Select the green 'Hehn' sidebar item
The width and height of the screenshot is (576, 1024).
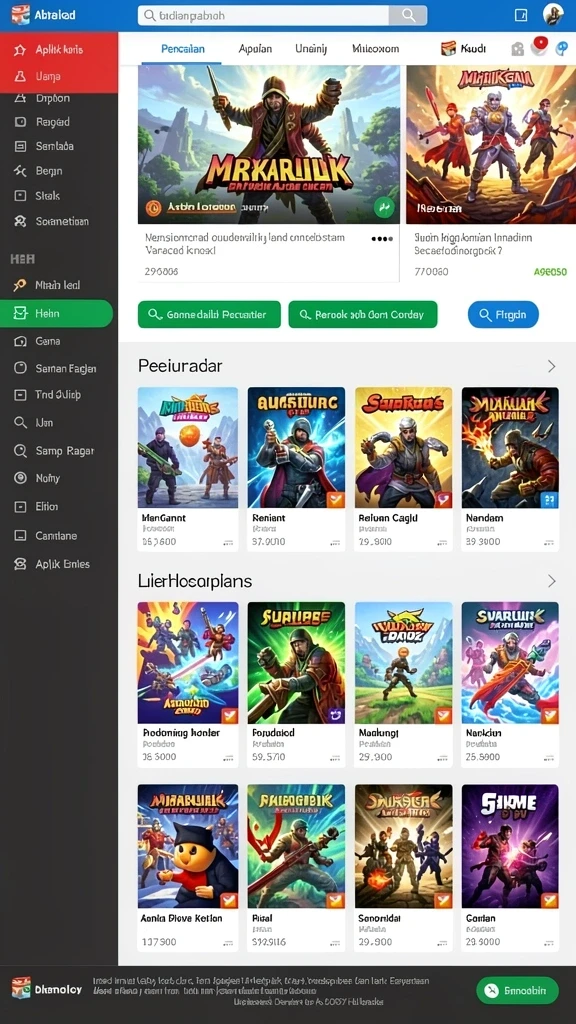click(56, 313)
